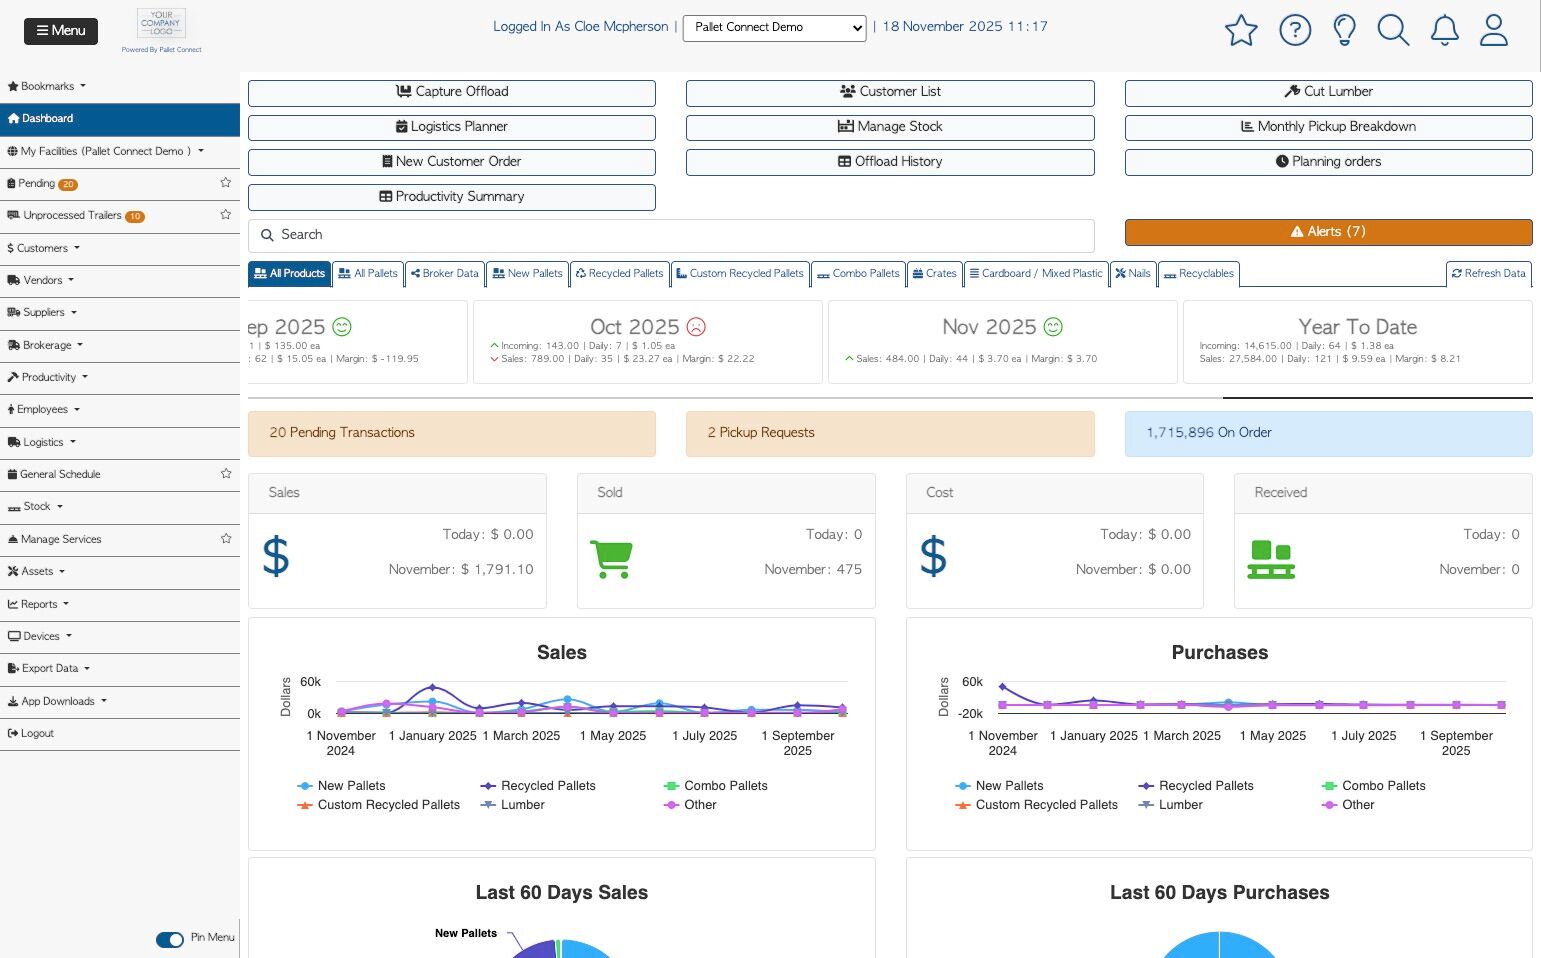Screen dimensions: 1541x958
Task: Toggle Custom Recycled Pallets in Sales legend
Action: coord(379,805)
